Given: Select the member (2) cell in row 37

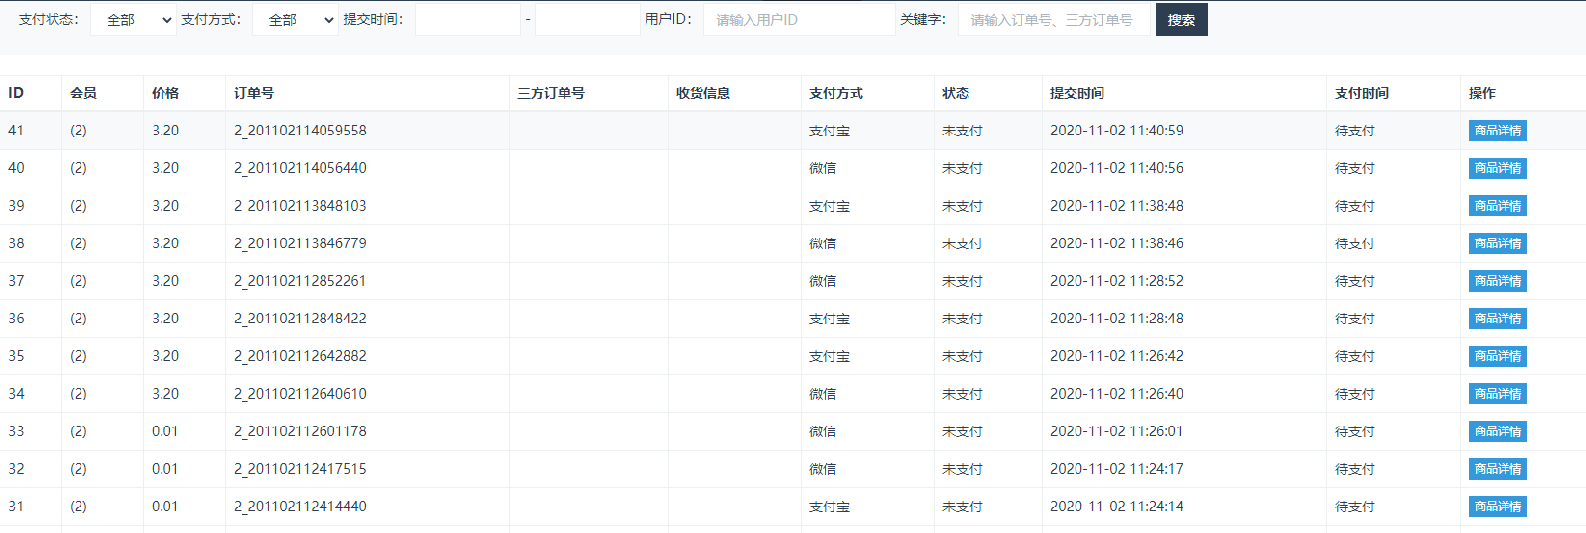Looking at the screenshot, I should tap(78, 281).
